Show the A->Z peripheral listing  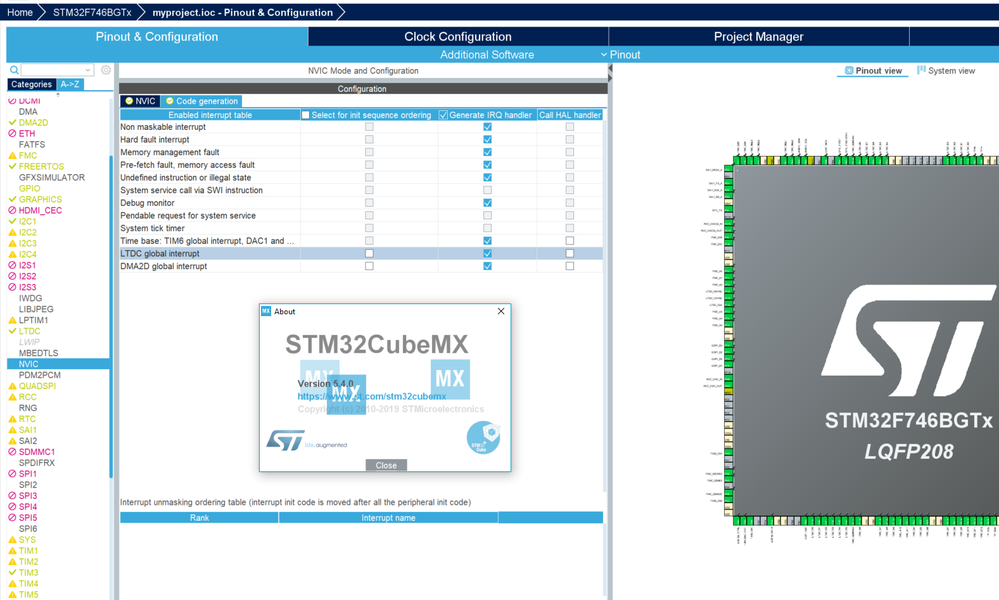point(70,84)
